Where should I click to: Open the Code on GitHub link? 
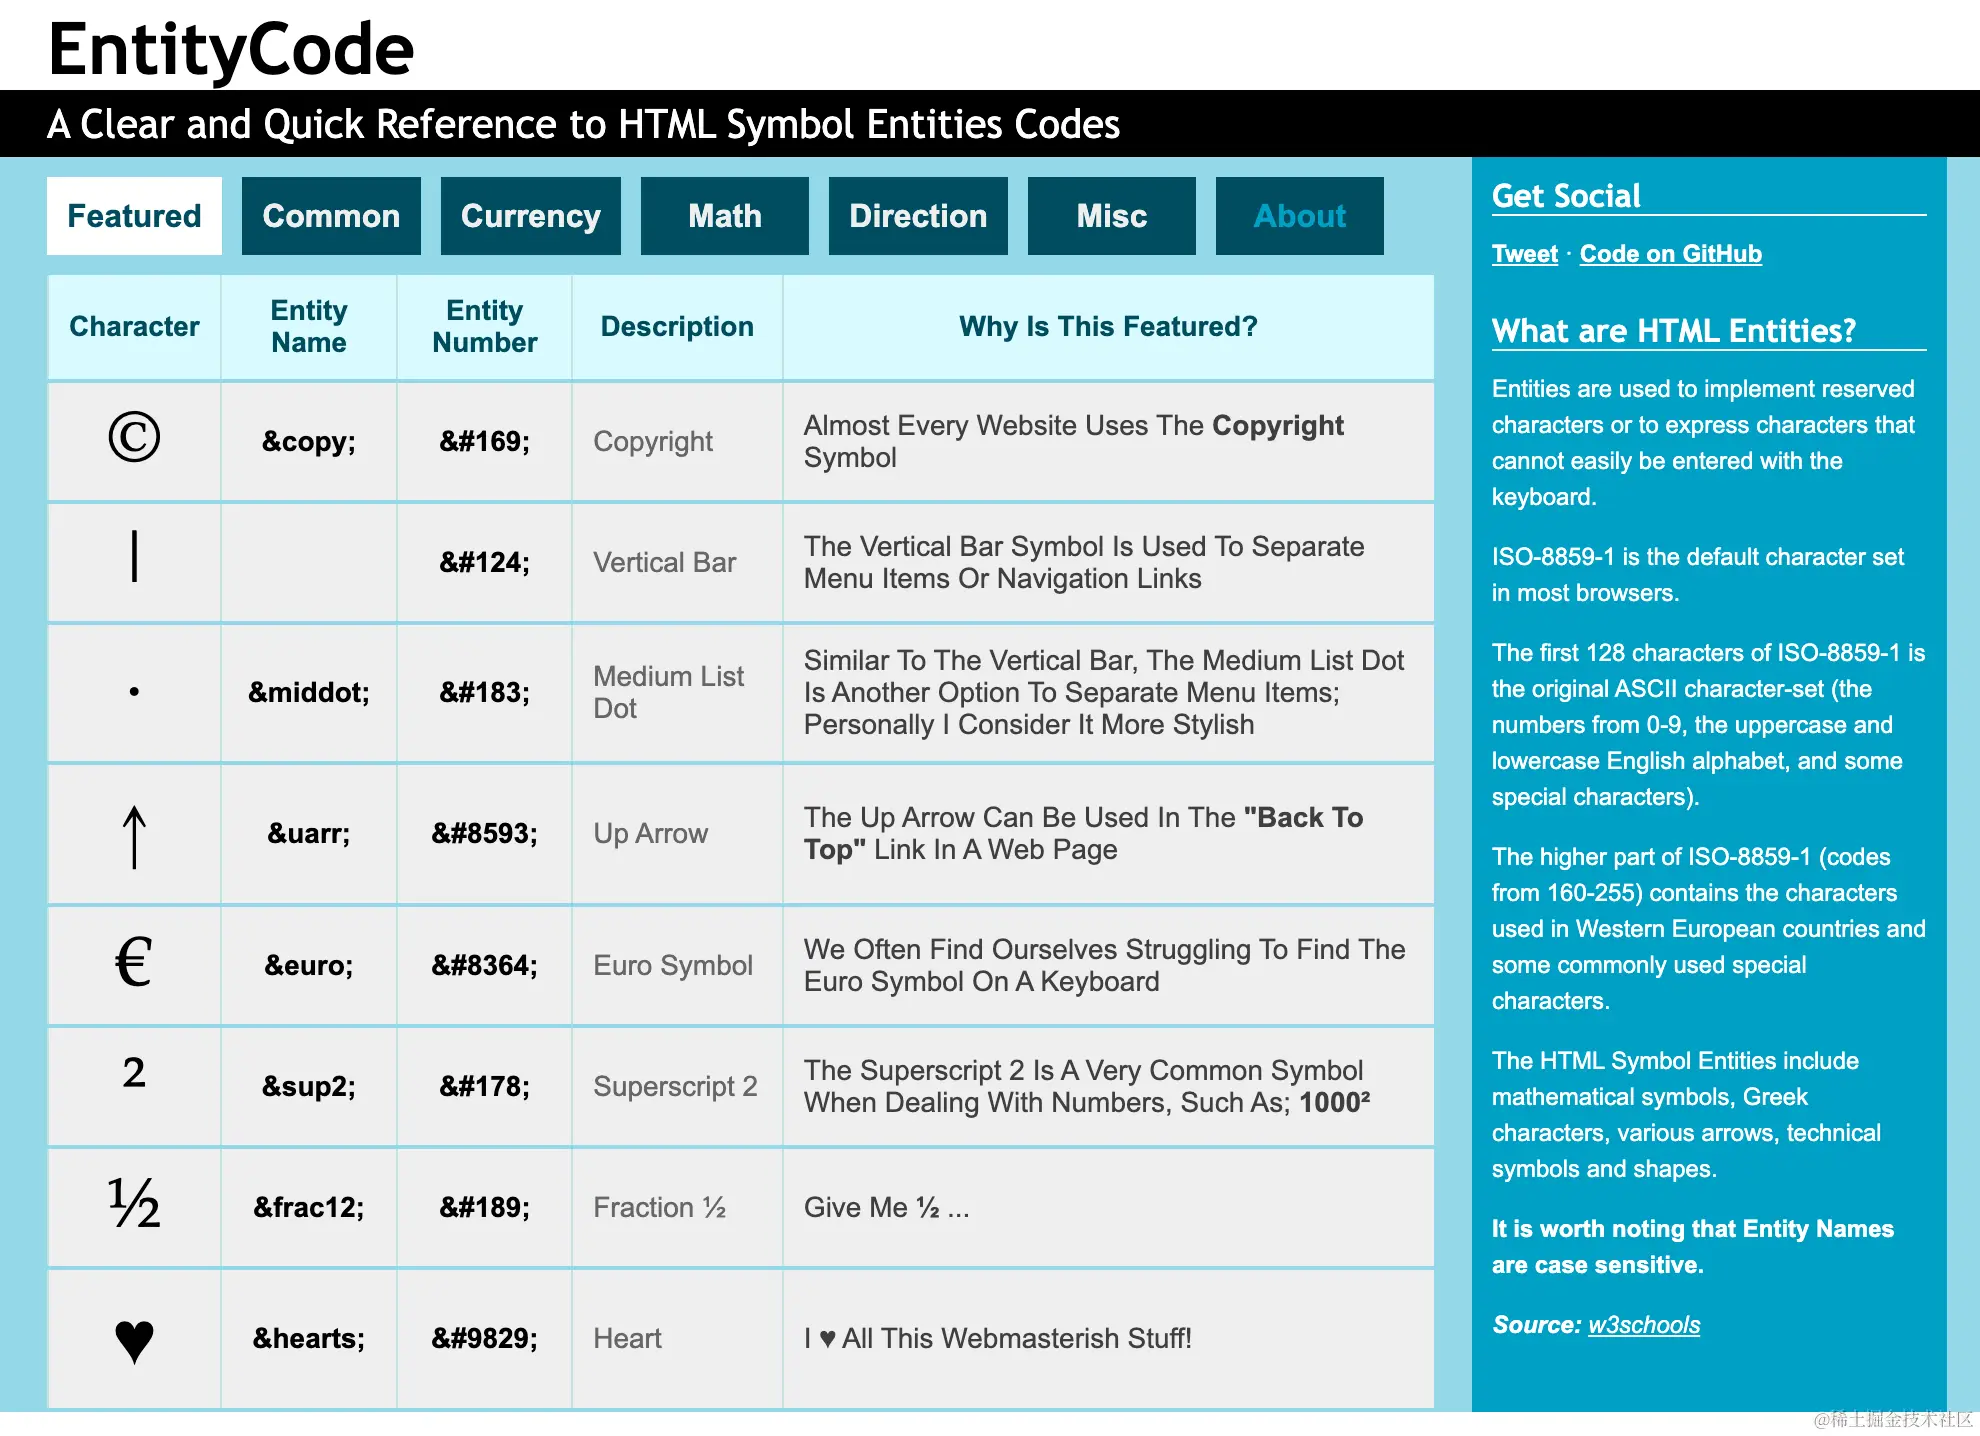pos(1670,254)
